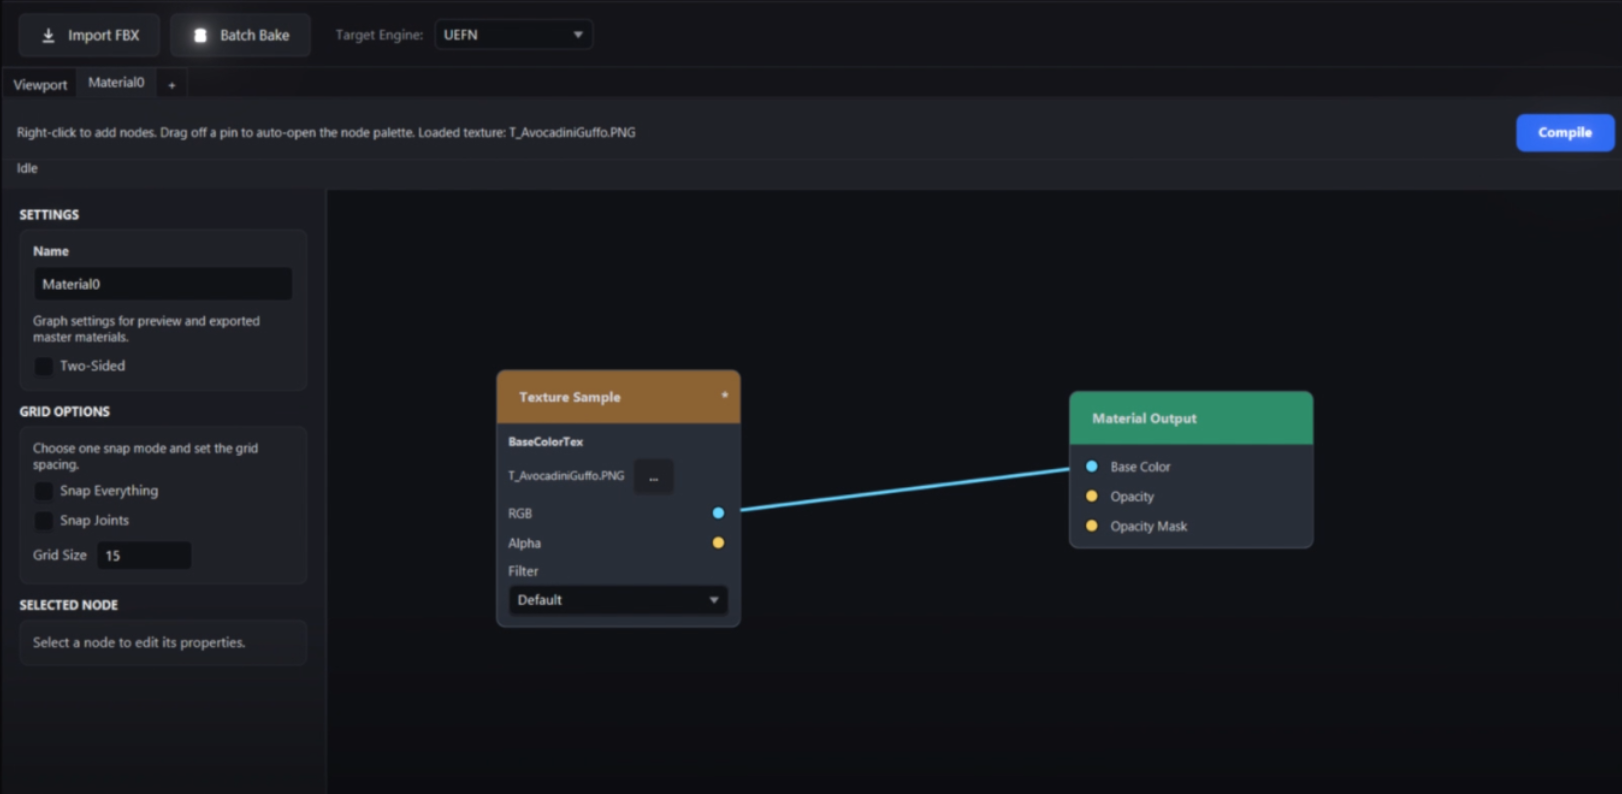The image size is (1622, 794).
Task: Click the Alpha output pin
Action: [x=718, y=543]
